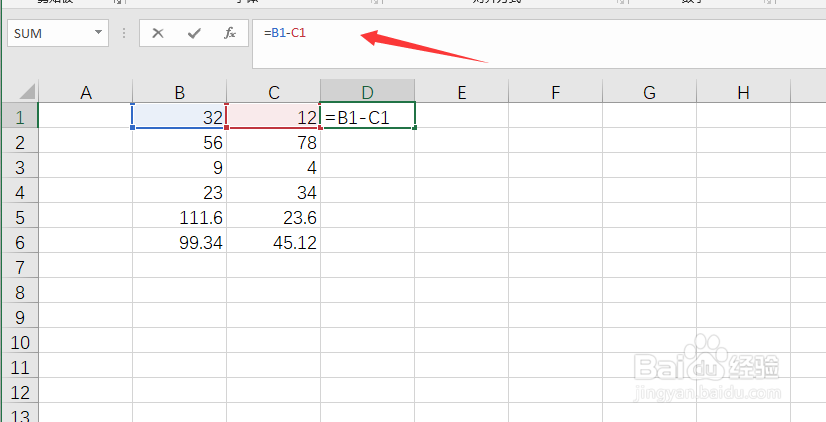This screenshot has width=826, height=422.
Task: Select column F header
Action: (x=555, y=92)
